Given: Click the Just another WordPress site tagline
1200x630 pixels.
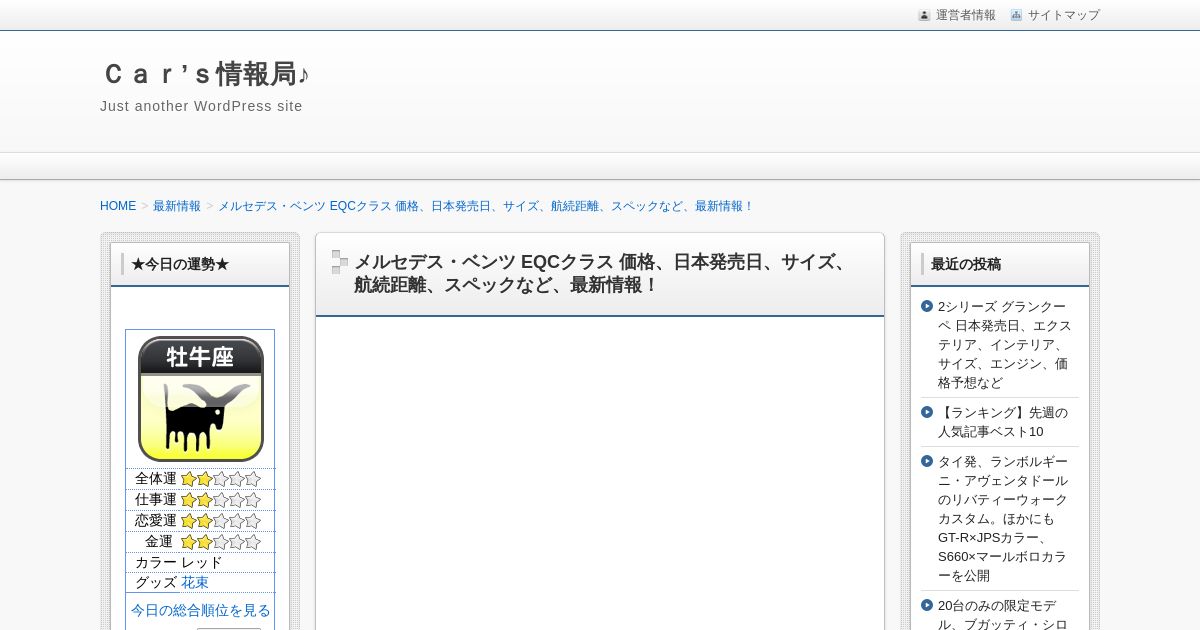Looking at the screenshot, I should pyautogui.click(x=201, y=106).
